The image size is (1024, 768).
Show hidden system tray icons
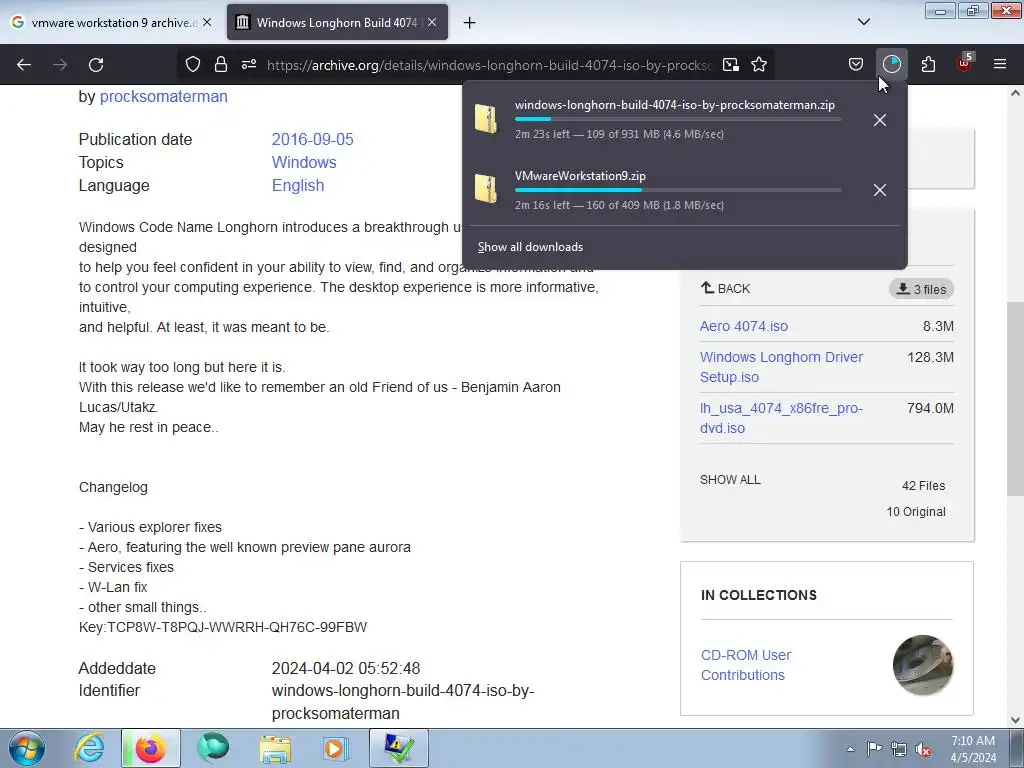point(850,749)
